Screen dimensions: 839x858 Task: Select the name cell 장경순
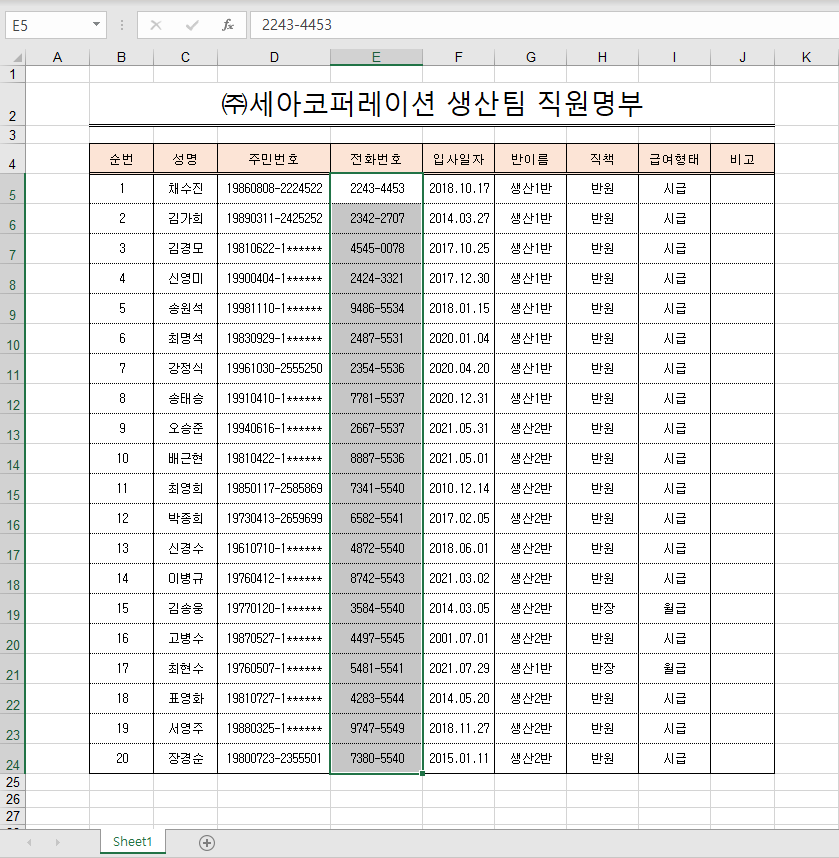[x=185, y=758]
